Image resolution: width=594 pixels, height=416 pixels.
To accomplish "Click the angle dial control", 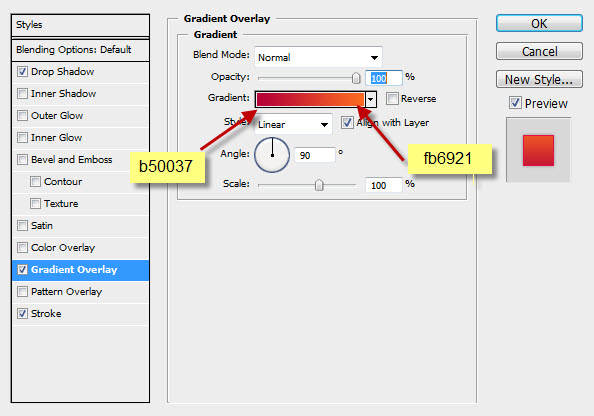I will click(272, 155).
